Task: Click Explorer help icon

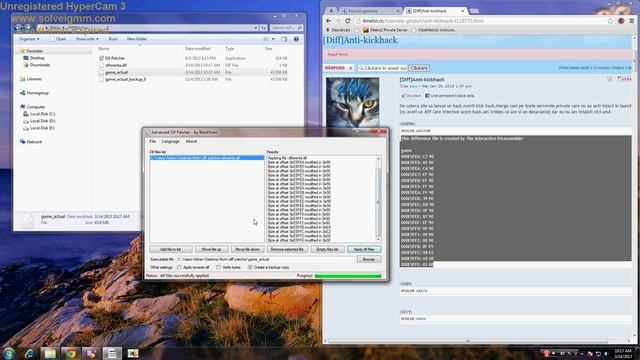Action: pos(296,39)
